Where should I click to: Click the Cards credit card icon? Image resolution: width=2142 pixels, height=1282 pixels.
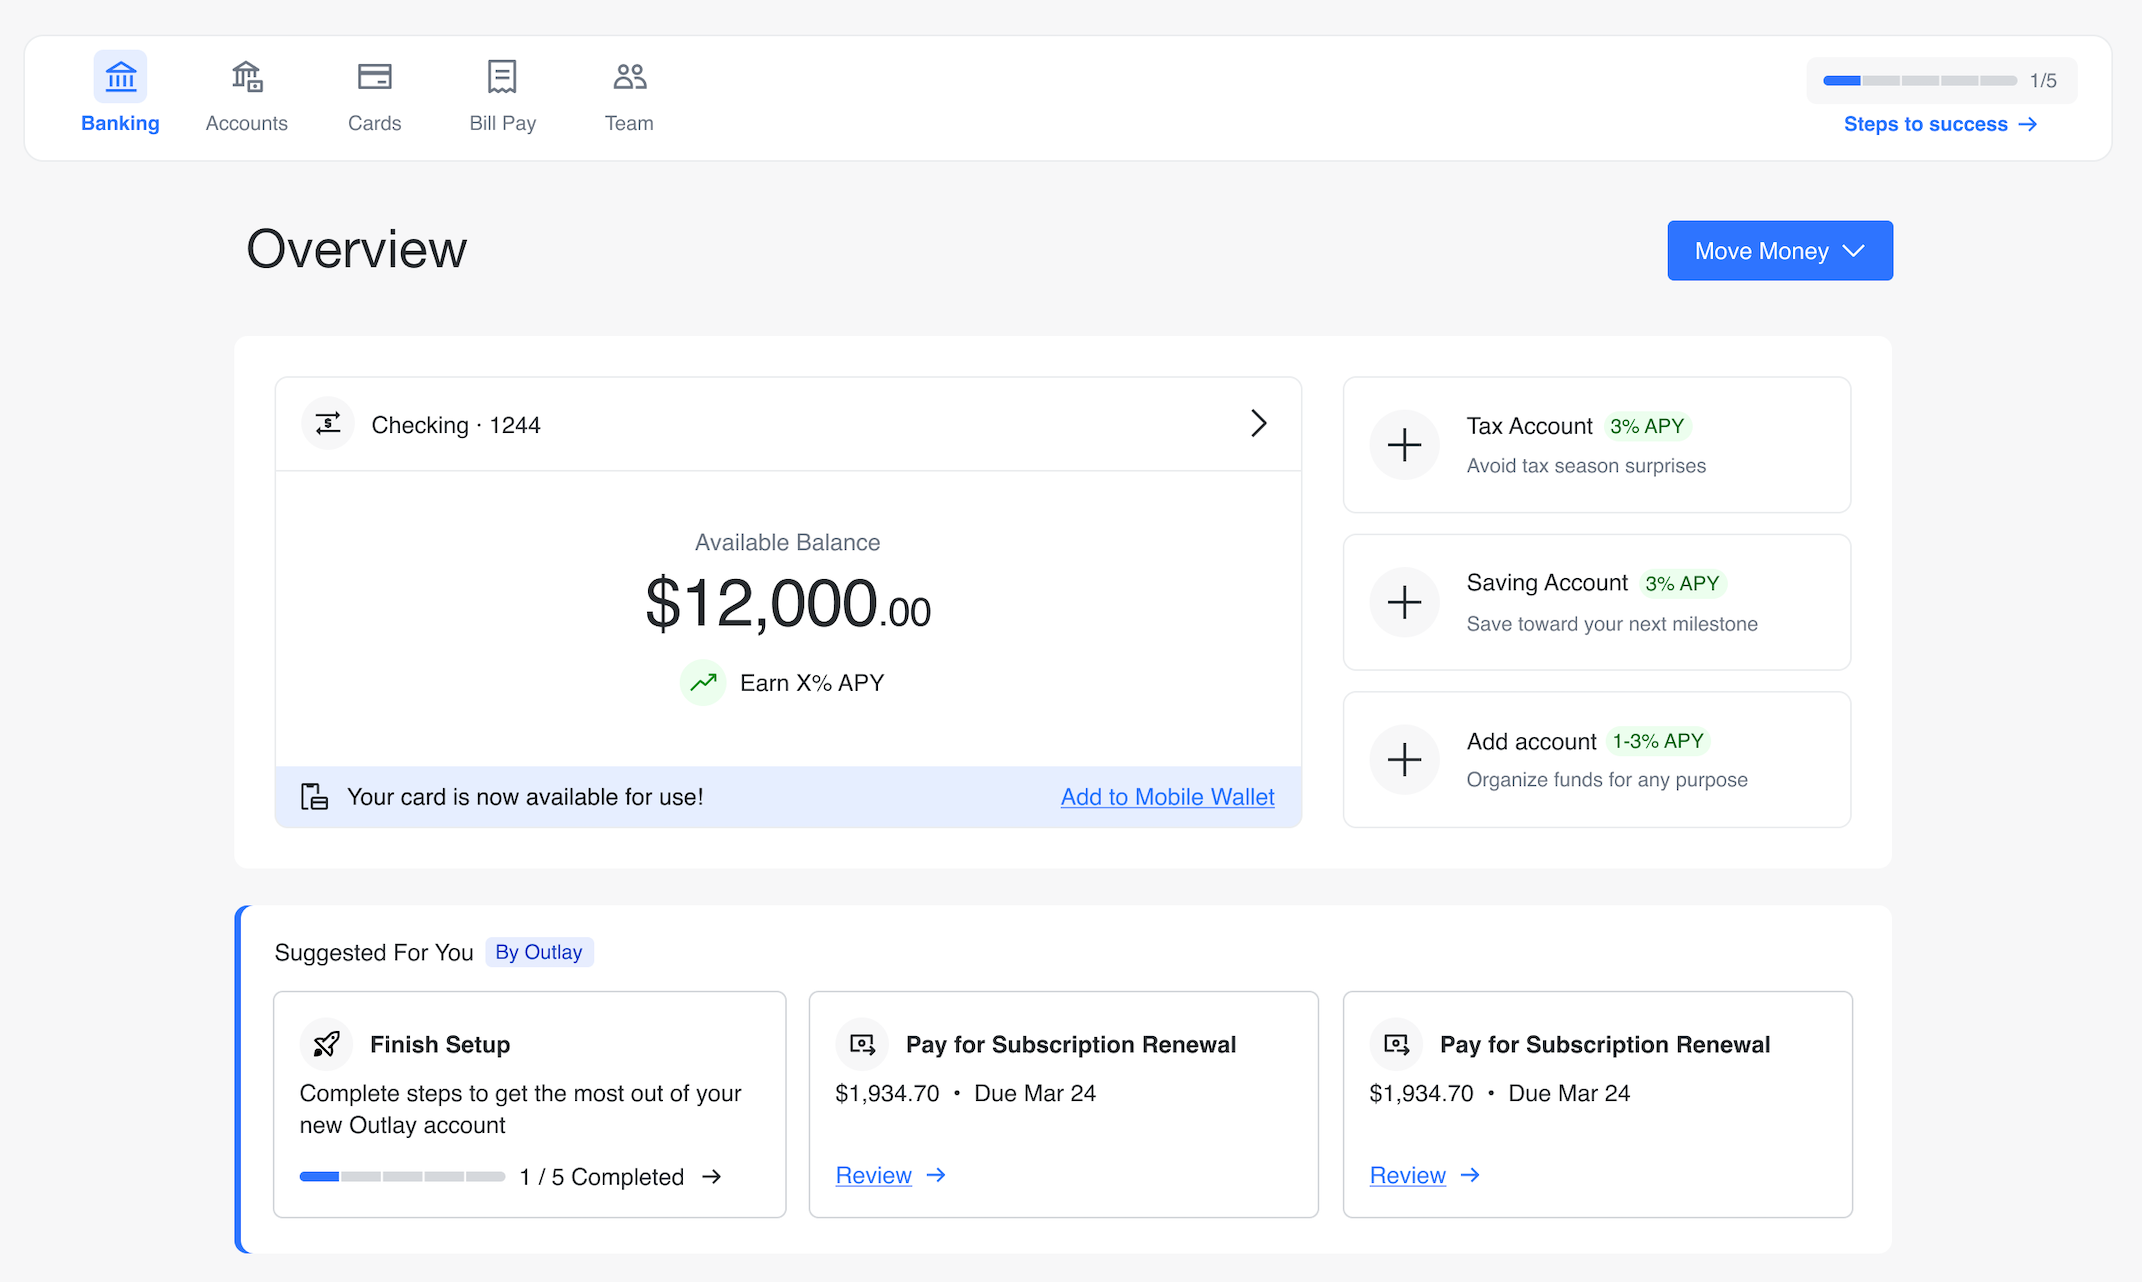[x=374, y=76]
